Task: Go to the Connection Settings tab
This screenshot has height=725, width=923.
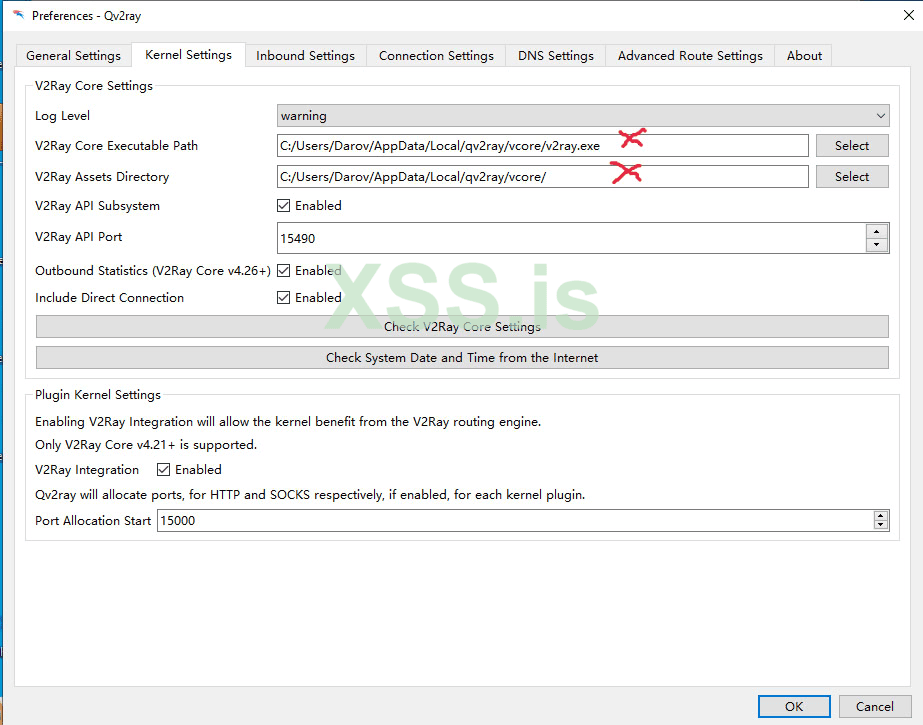Action: click(436, 55)
